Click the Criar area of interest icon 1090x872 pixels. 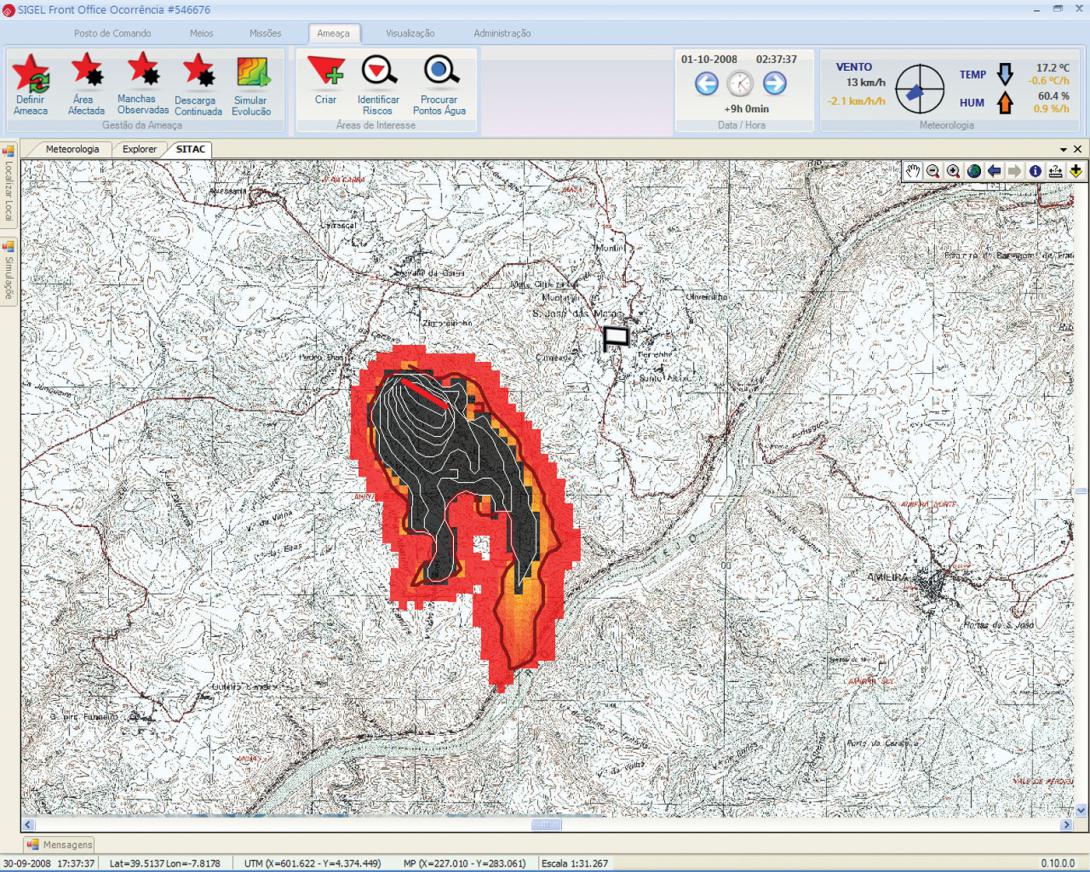[325, 70]
